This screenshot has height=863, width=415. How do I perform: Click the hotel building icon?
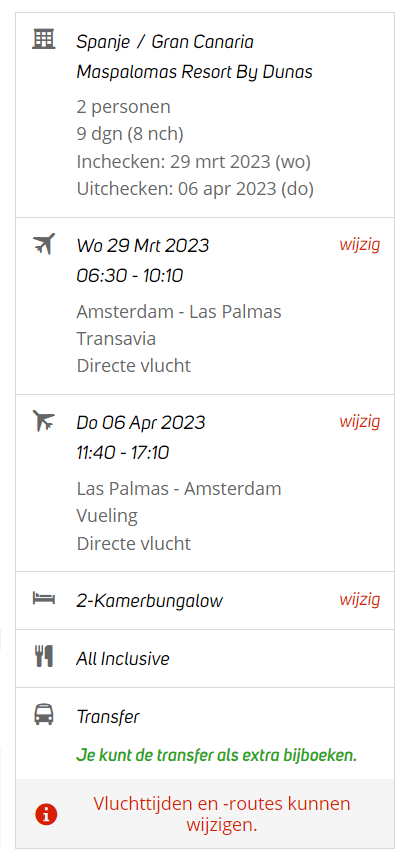43,40
